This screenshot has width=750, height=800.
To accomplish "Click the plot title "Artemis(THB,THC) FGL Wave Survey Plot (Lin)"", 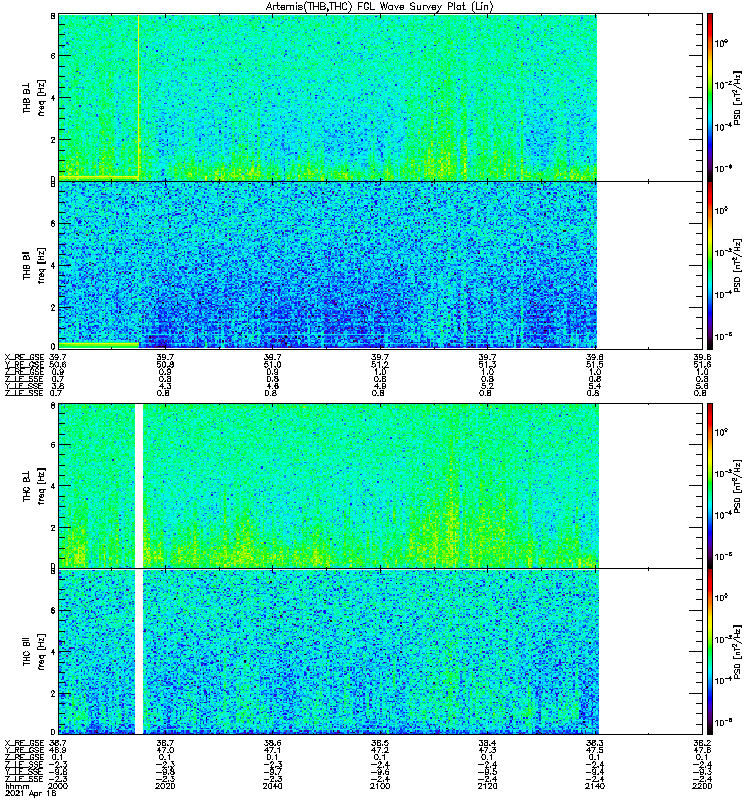I will pos(379,7).
